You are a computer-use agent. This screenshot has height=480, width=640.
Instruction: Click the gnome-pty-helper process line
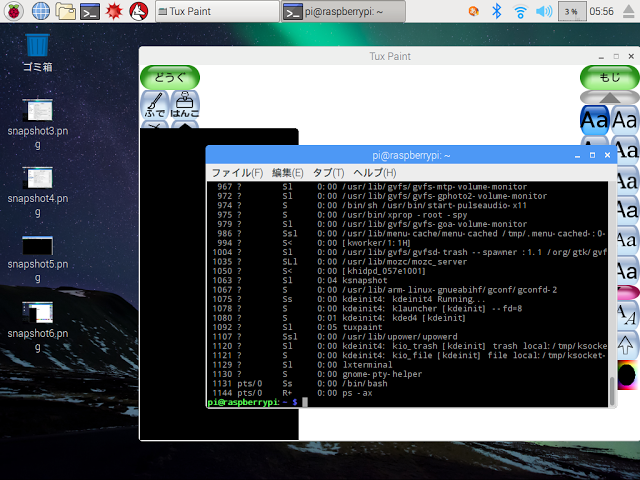click(x=407, y=374)
